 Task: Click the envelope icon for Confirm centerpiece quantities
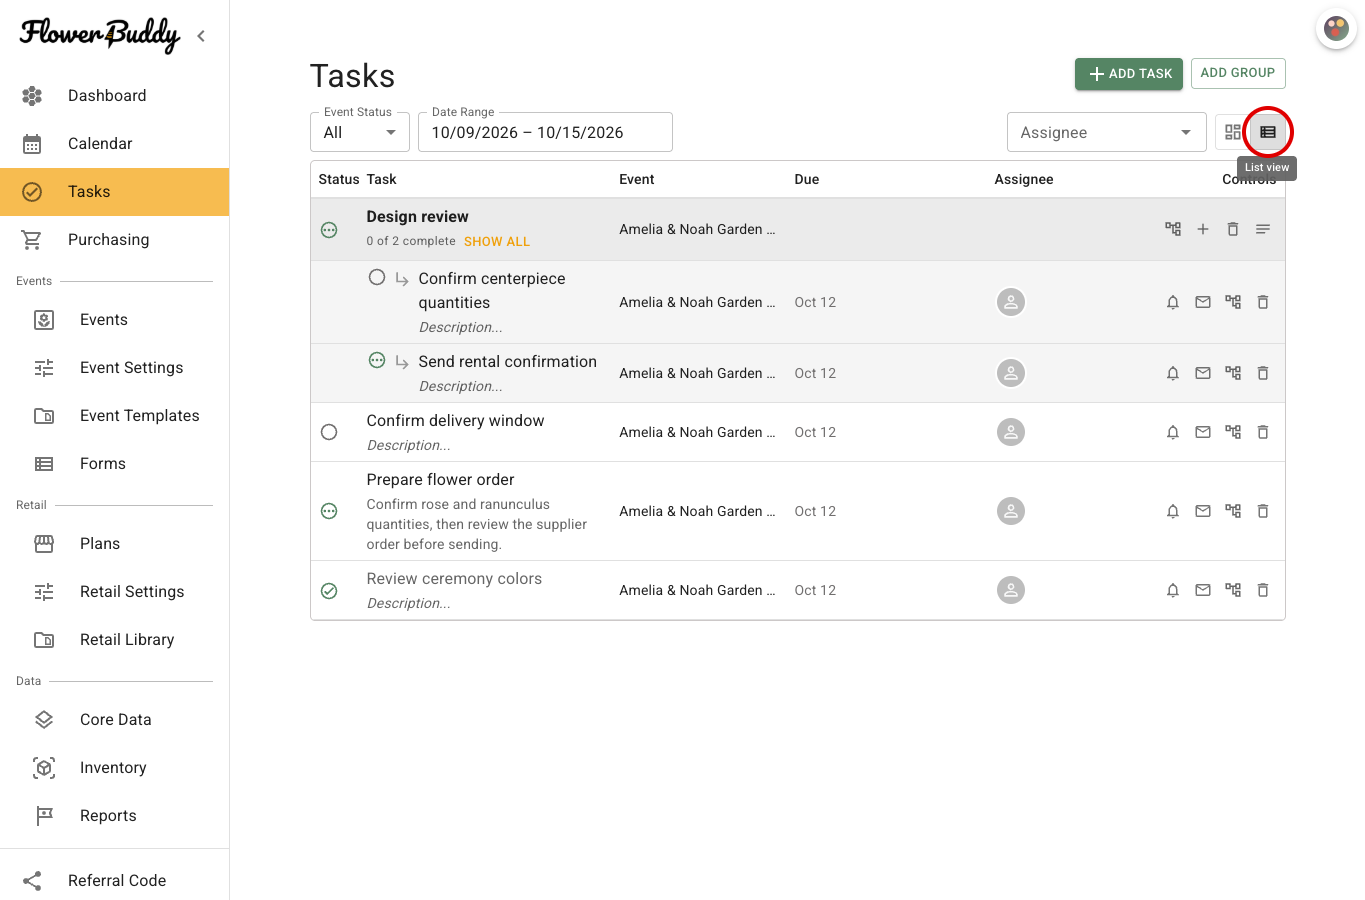tap(1203, 302)
